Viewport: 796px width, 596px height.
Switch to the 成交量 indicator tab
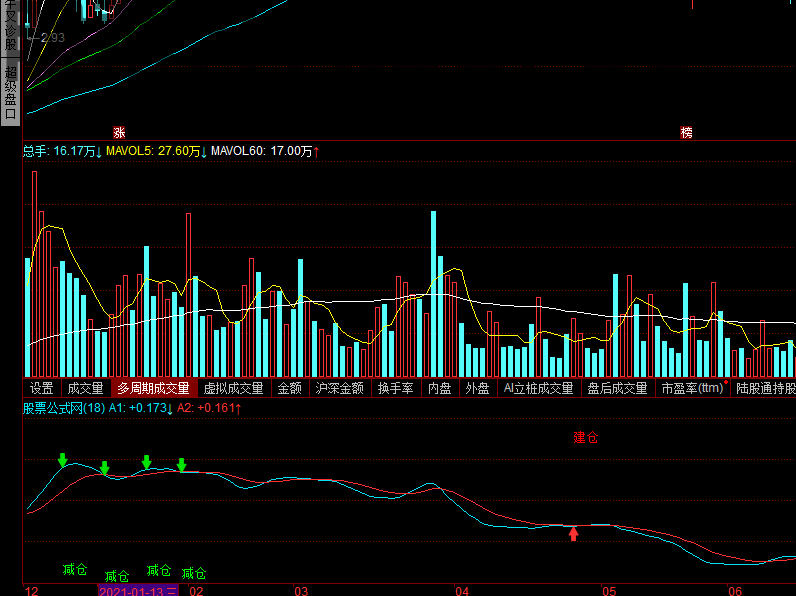(86, 388)
